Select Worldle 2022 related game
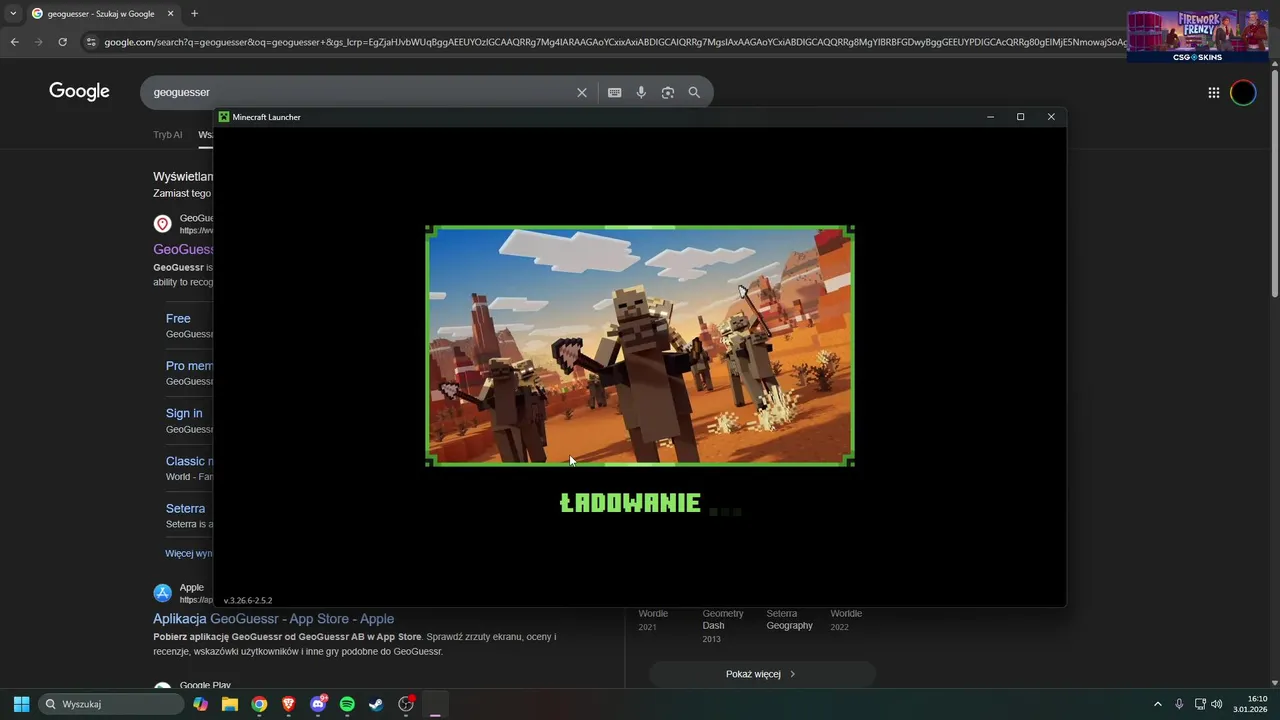 pos(846,620)
